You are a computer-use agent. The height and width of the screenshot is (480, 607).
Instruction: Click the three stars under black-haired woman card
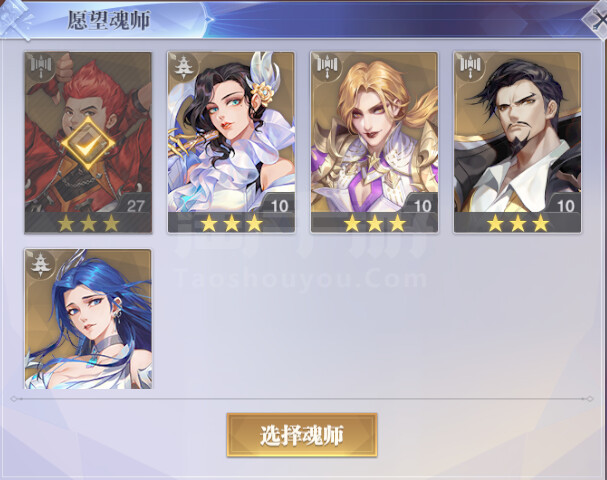point(231,223)
